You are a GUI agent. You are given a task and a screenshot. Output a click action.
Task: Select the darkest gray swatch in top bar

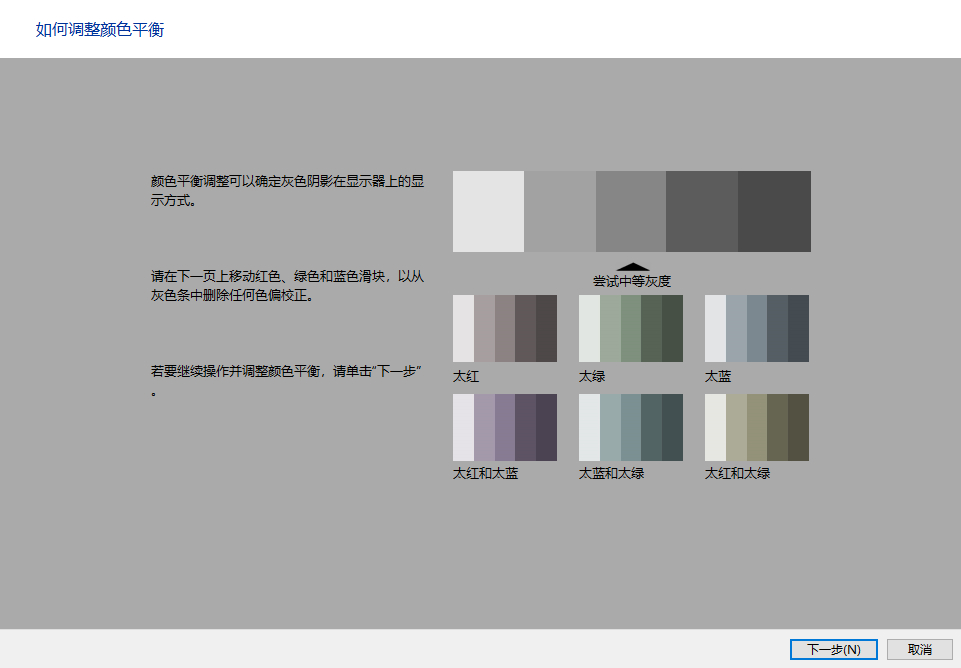pyautogui.click(x=774, y=211)
